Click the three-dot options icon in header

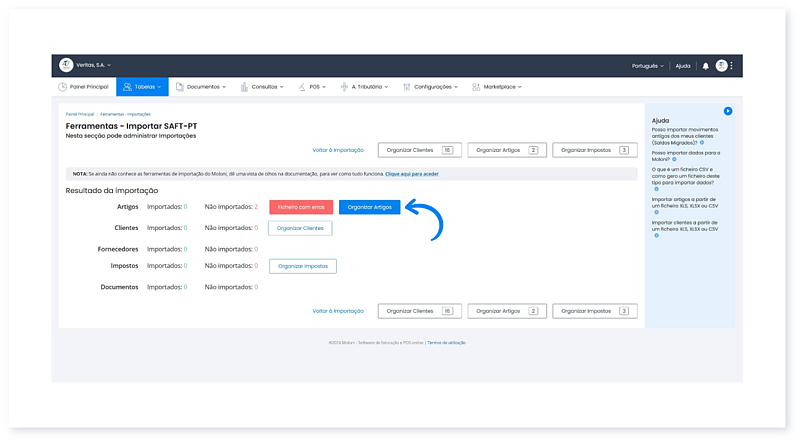click(732, 66)
